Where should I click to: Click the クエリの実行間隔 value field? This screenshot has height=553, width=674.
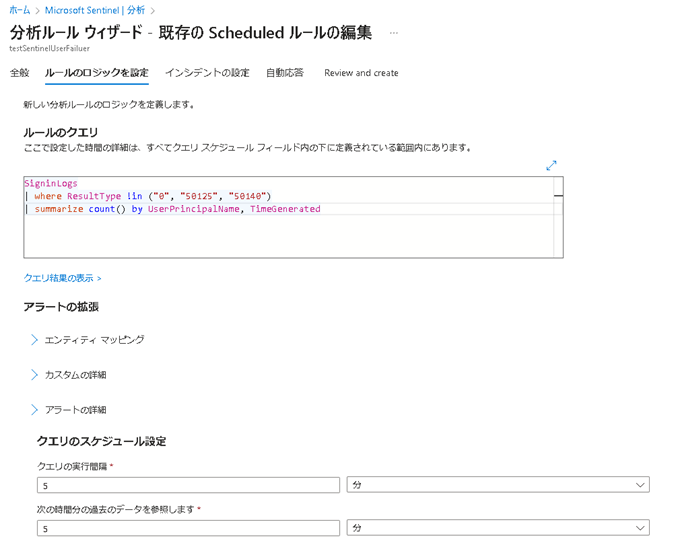coord(188,485)
